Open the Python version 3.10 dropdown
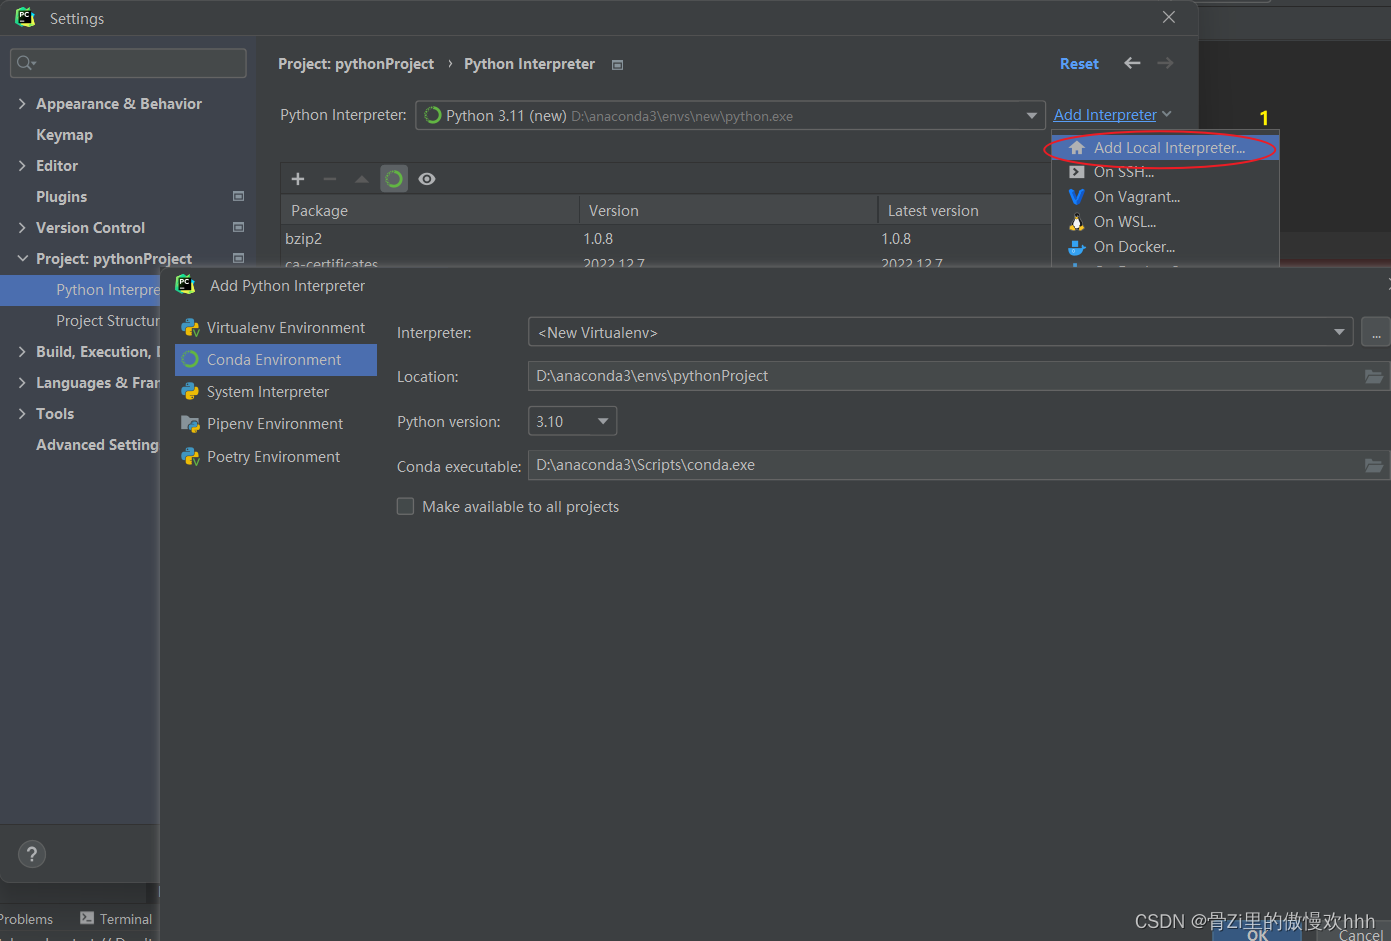 (x=572, y=421)
